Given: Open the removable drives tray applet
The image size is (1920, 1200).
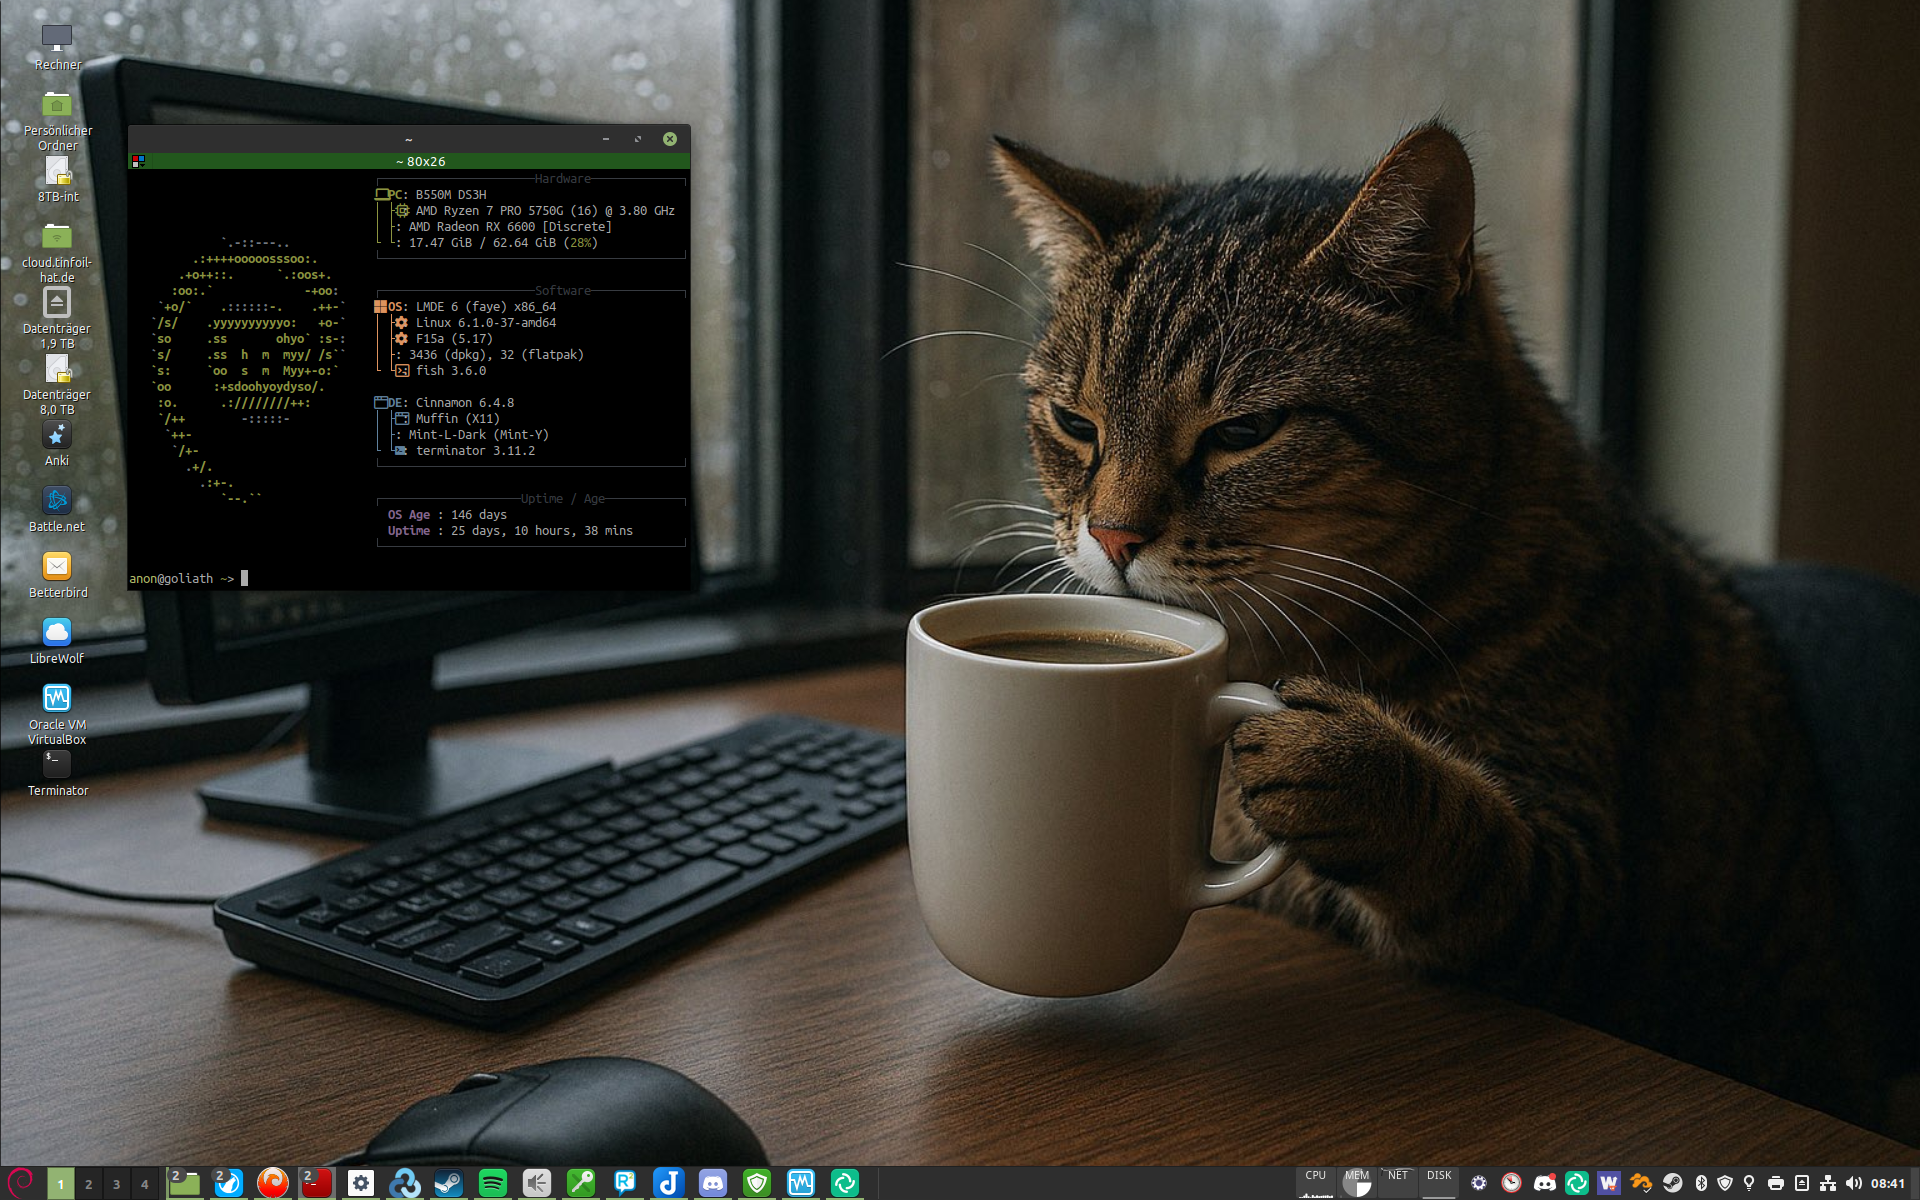Looking at the screenshot, I should 1802,1183.
